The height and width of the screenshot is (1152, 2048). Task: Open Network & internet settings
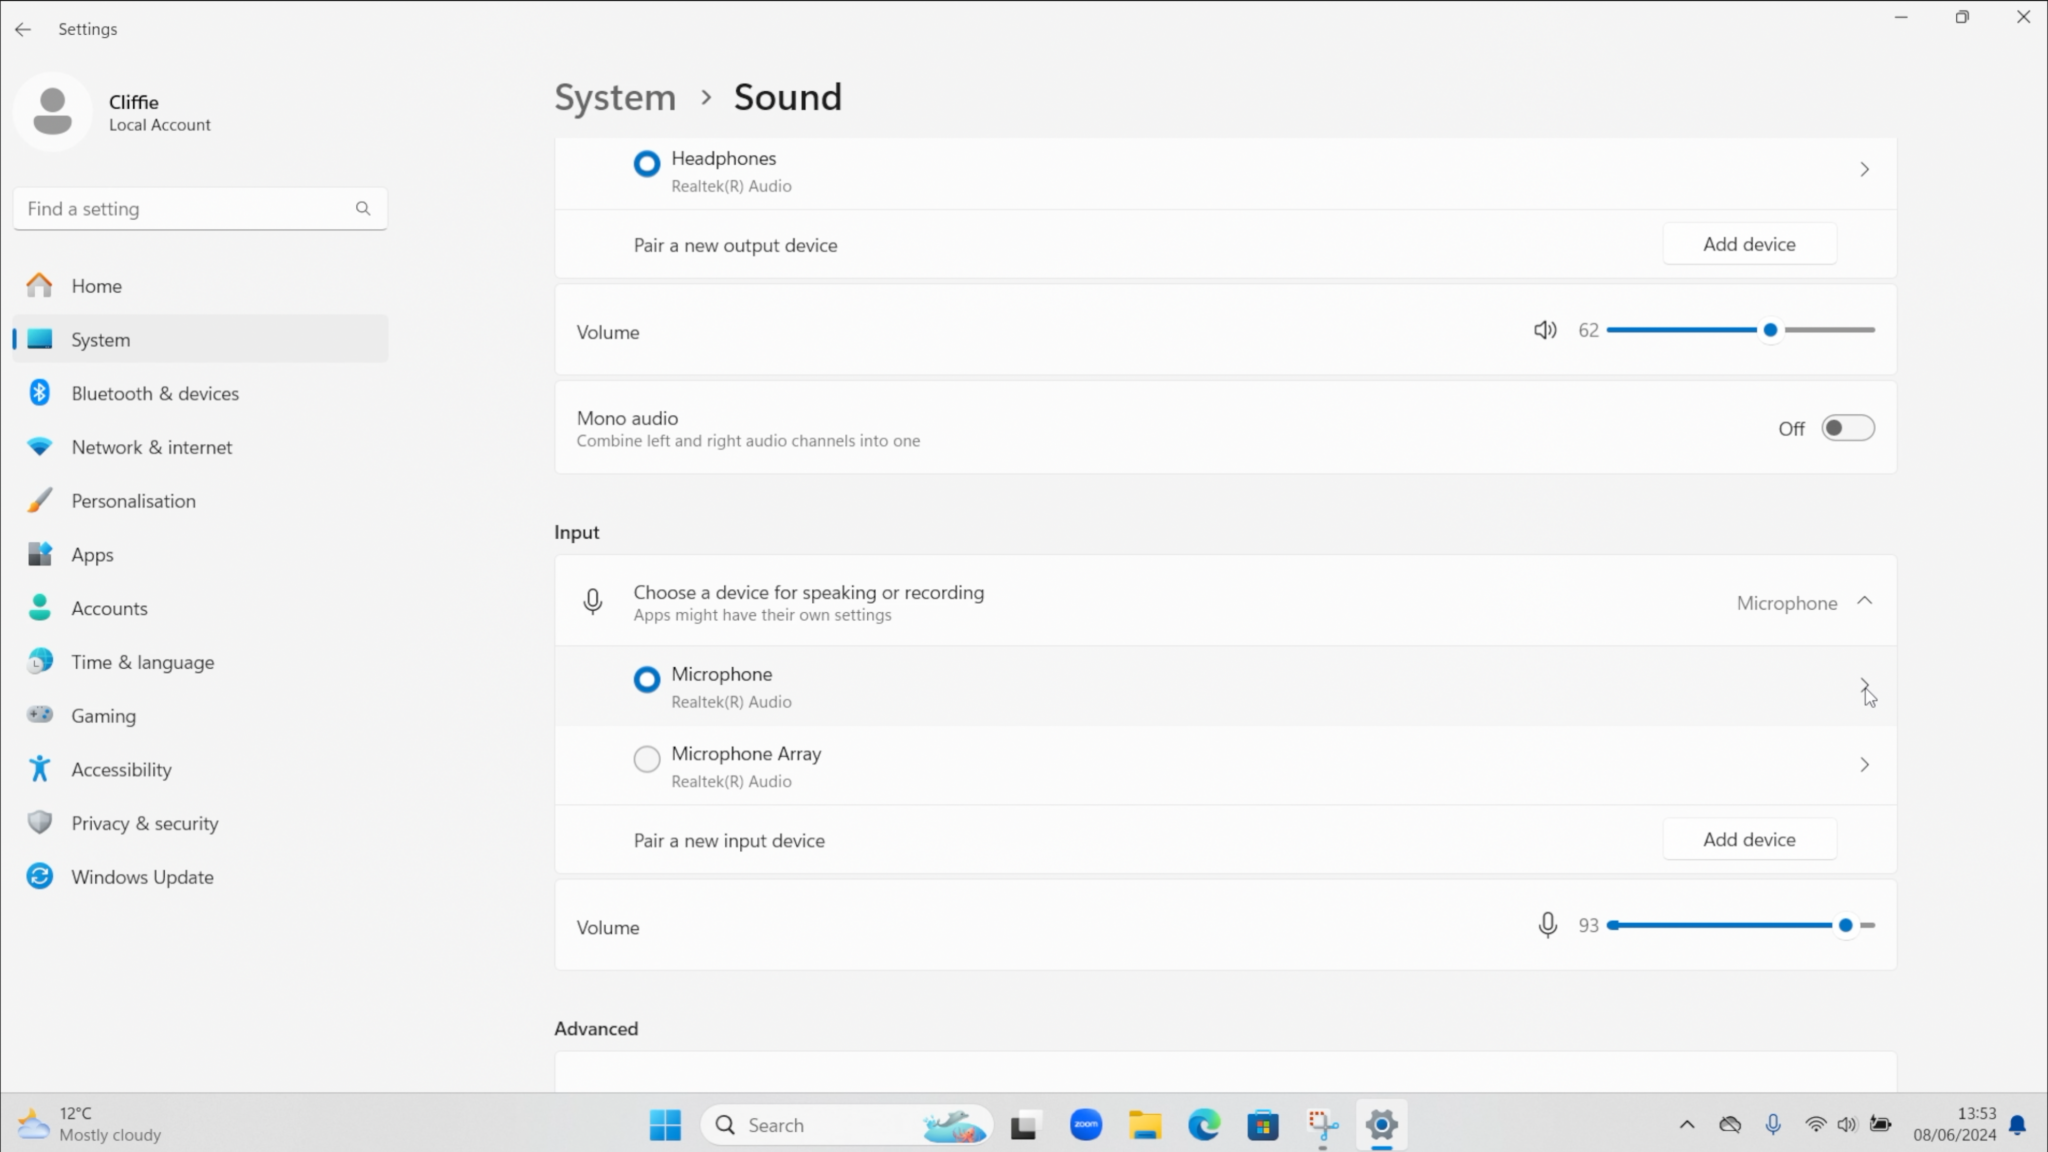[x=151, y=447]
